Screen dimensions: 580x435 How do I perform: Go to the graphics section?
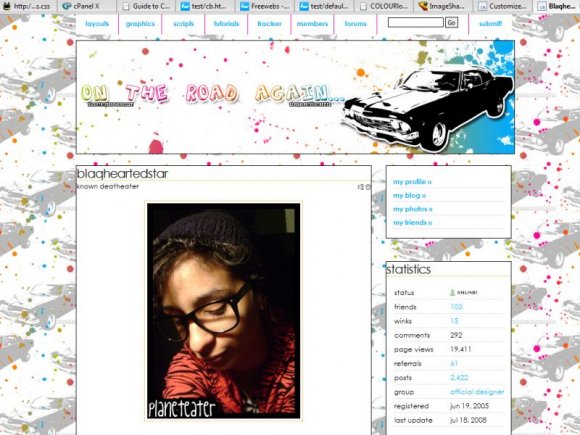(x=140, y=24)
